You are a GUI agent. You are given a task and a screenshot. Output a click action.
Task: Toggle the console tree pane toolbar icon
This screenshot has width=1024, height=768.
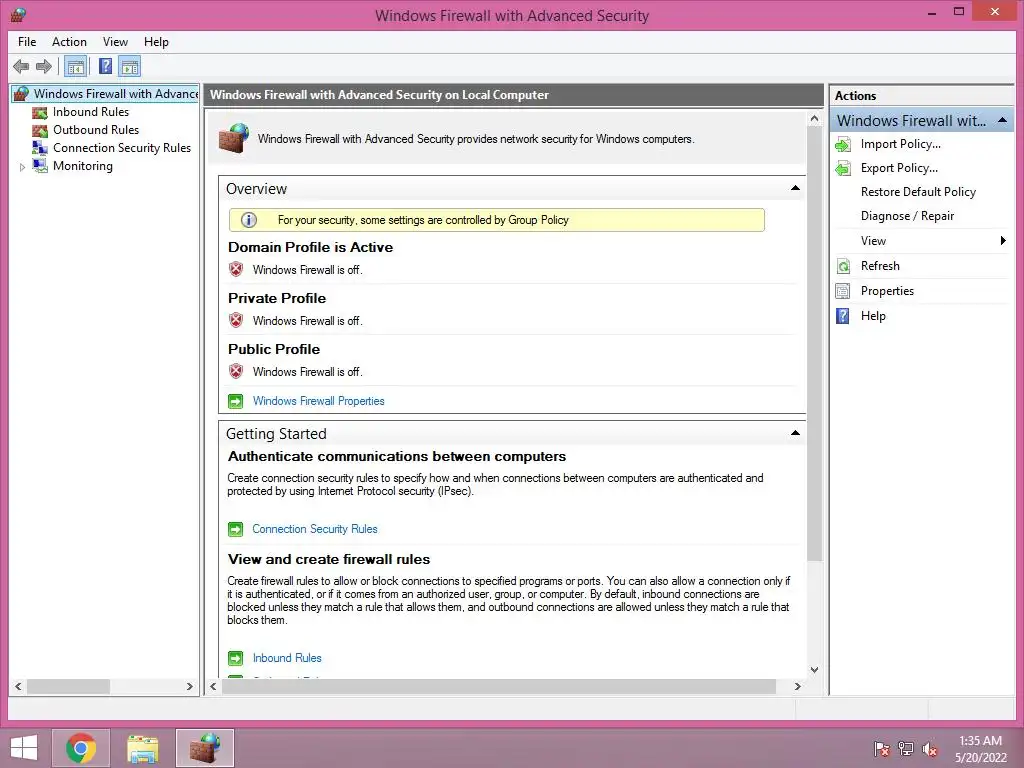76,67
